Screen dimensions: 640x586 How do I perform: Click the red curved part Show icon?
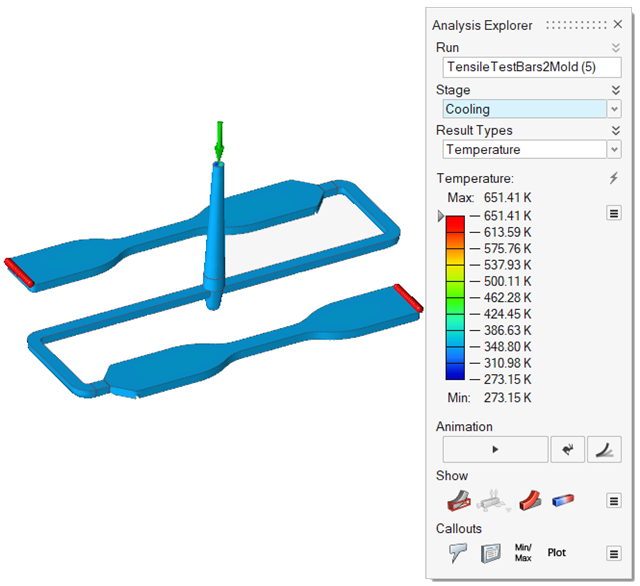pyautogui.click(x=530, y=500)
